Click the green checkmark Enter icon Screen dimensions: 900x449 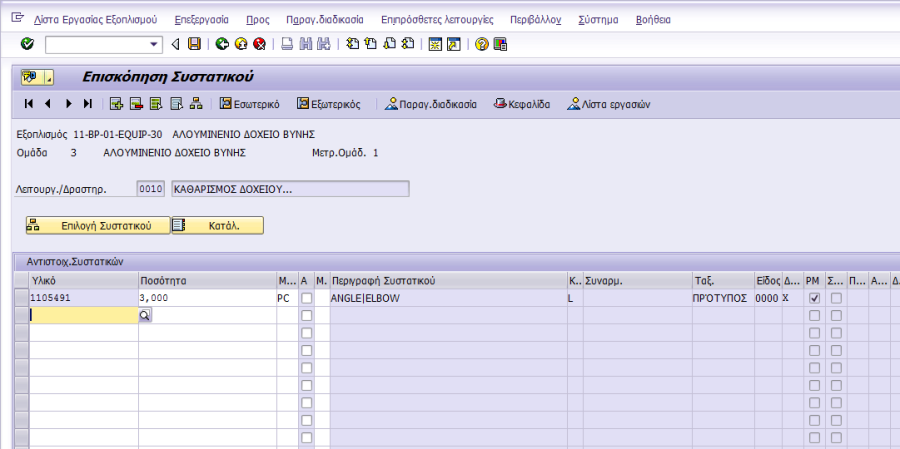27,44
